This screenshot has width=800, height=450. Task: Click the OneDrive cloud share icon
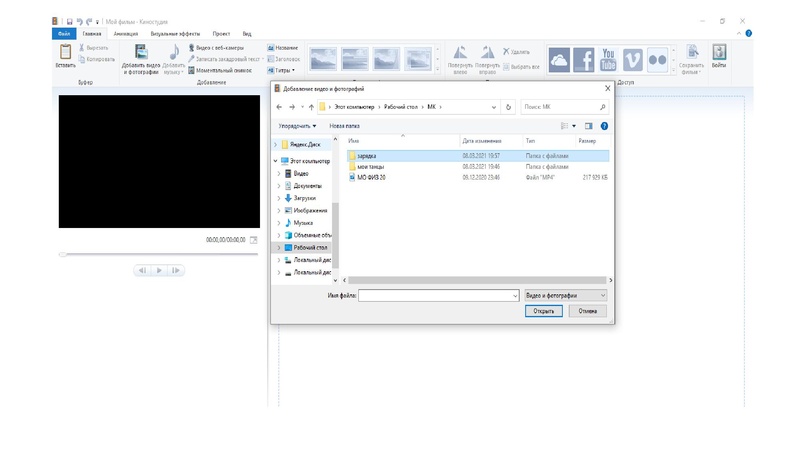click(559, 60)
